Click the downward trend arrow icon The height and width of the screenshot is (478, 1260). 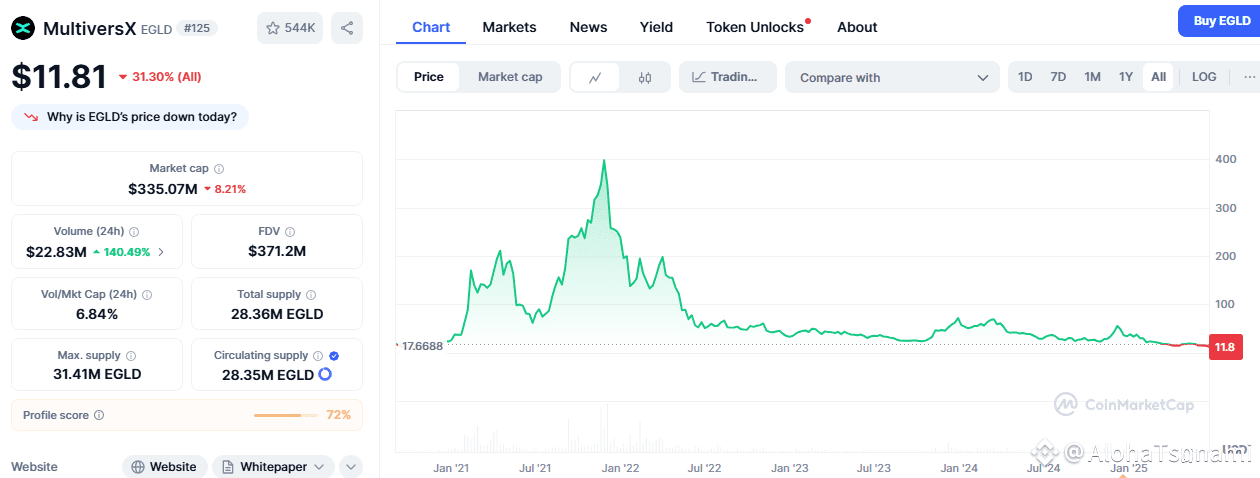(x=31, y=117)
